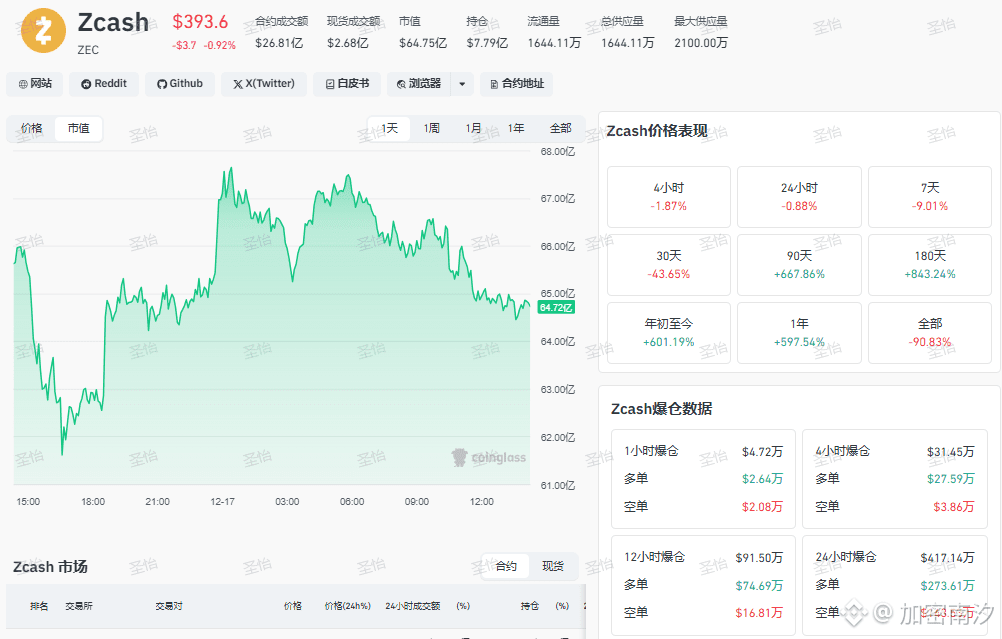
Task: Click the 市值 $64.75亿 value
Action: click(422, 43)
